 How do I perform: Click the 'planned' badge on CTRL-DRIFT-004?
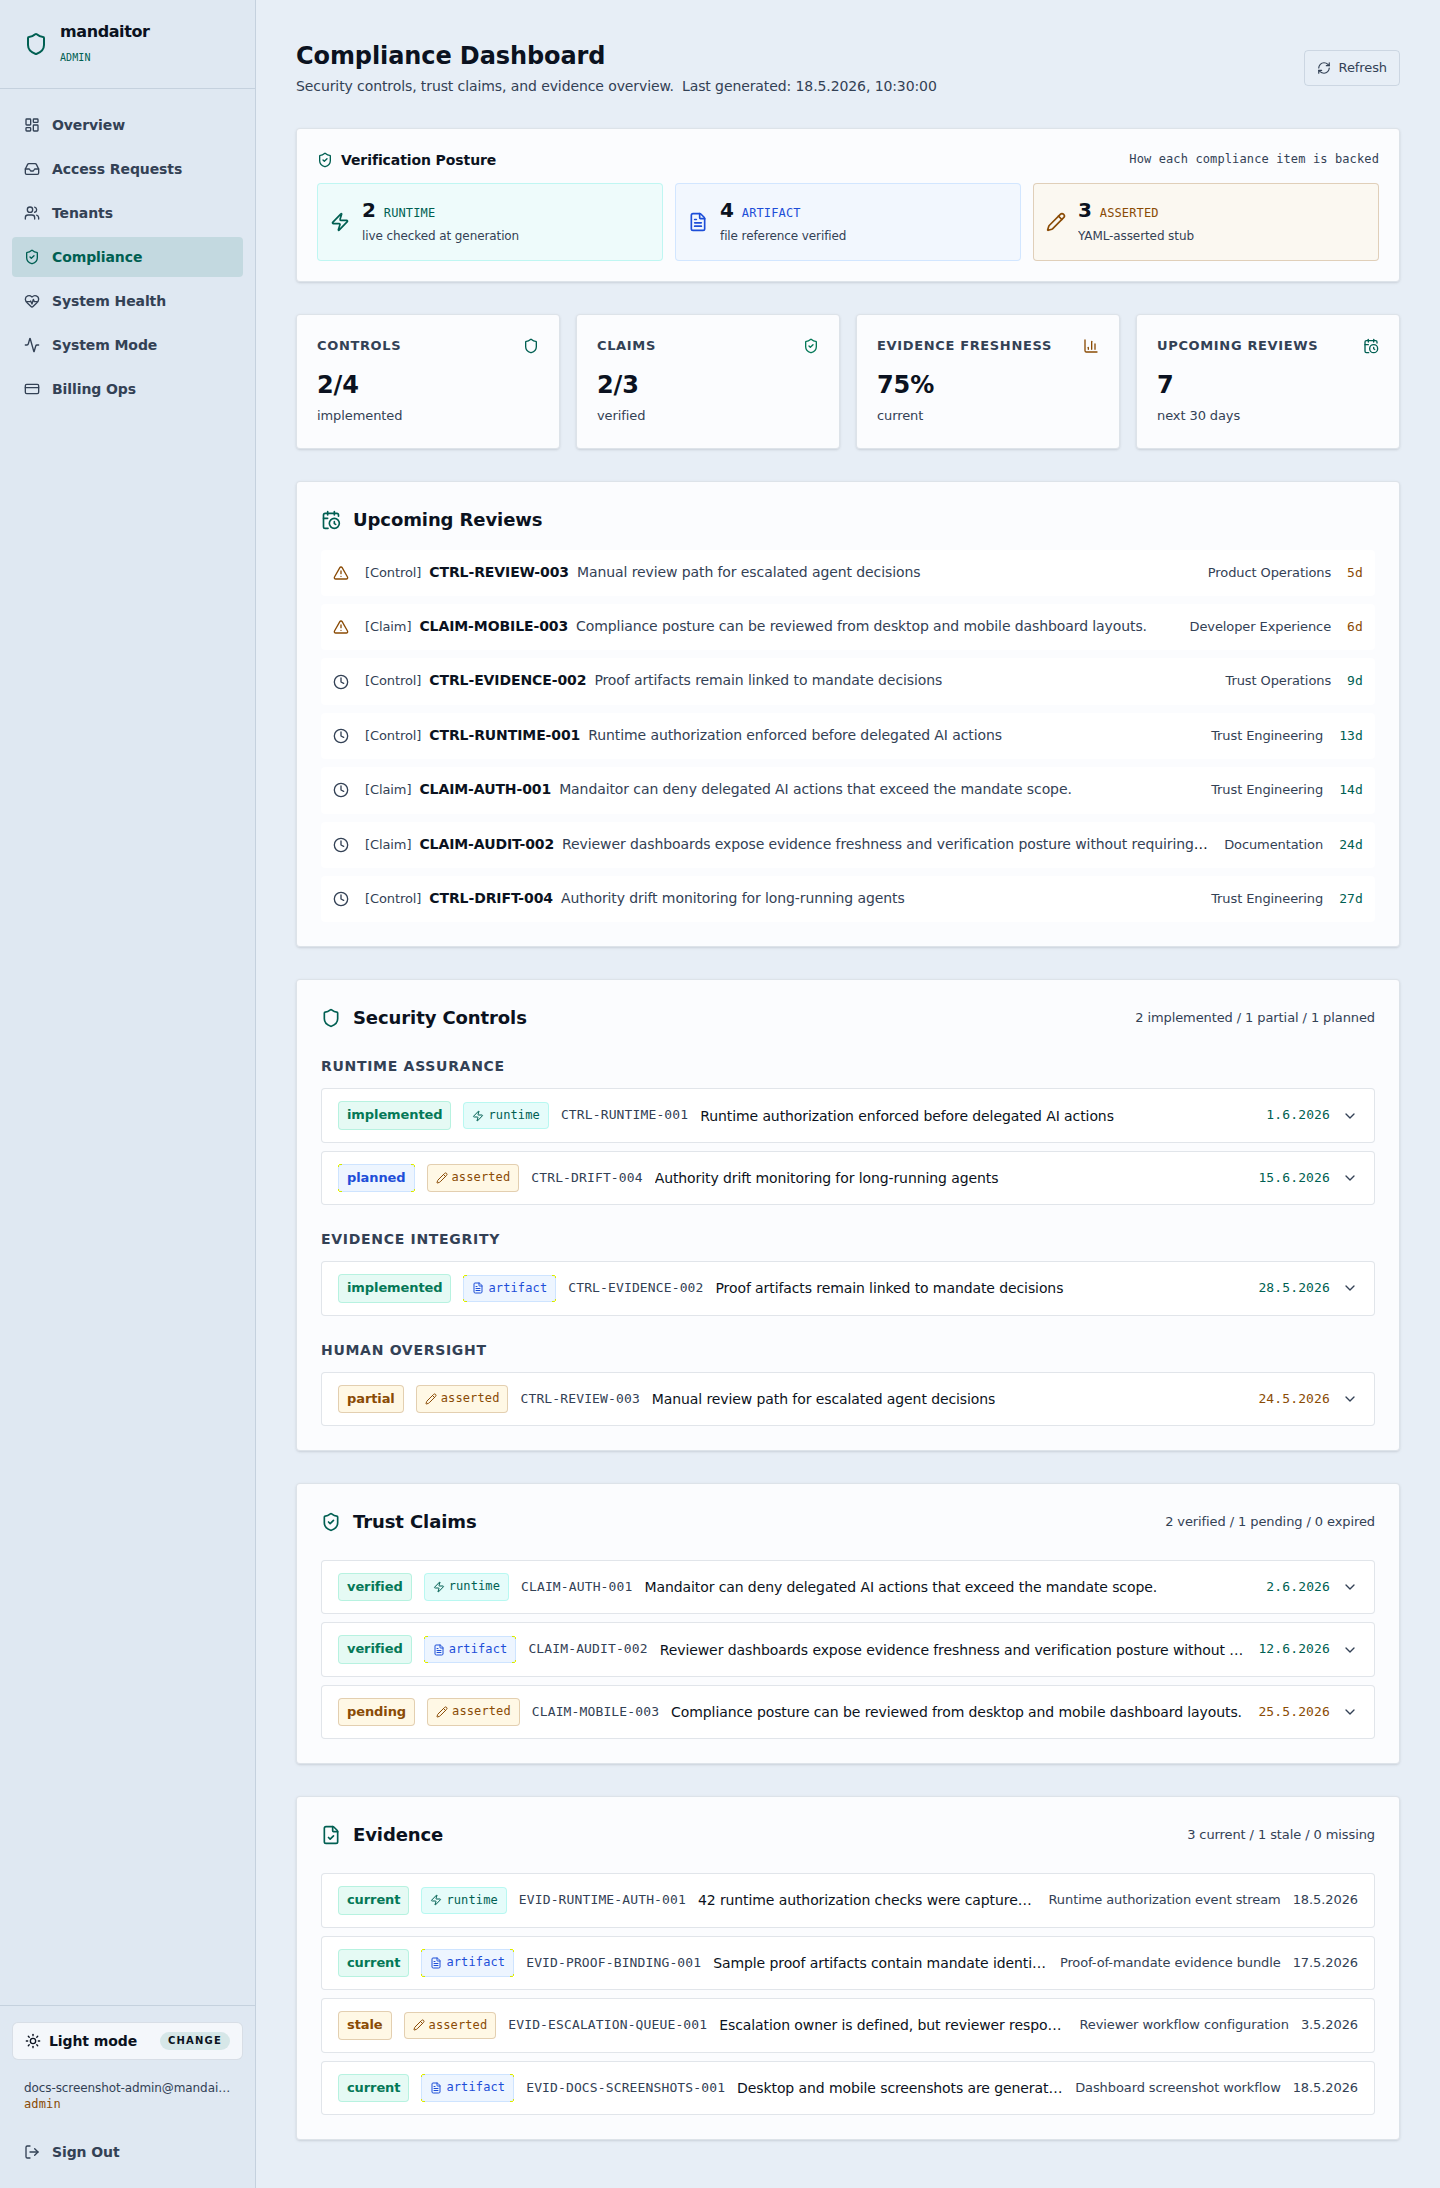(x=376, y=1178)
